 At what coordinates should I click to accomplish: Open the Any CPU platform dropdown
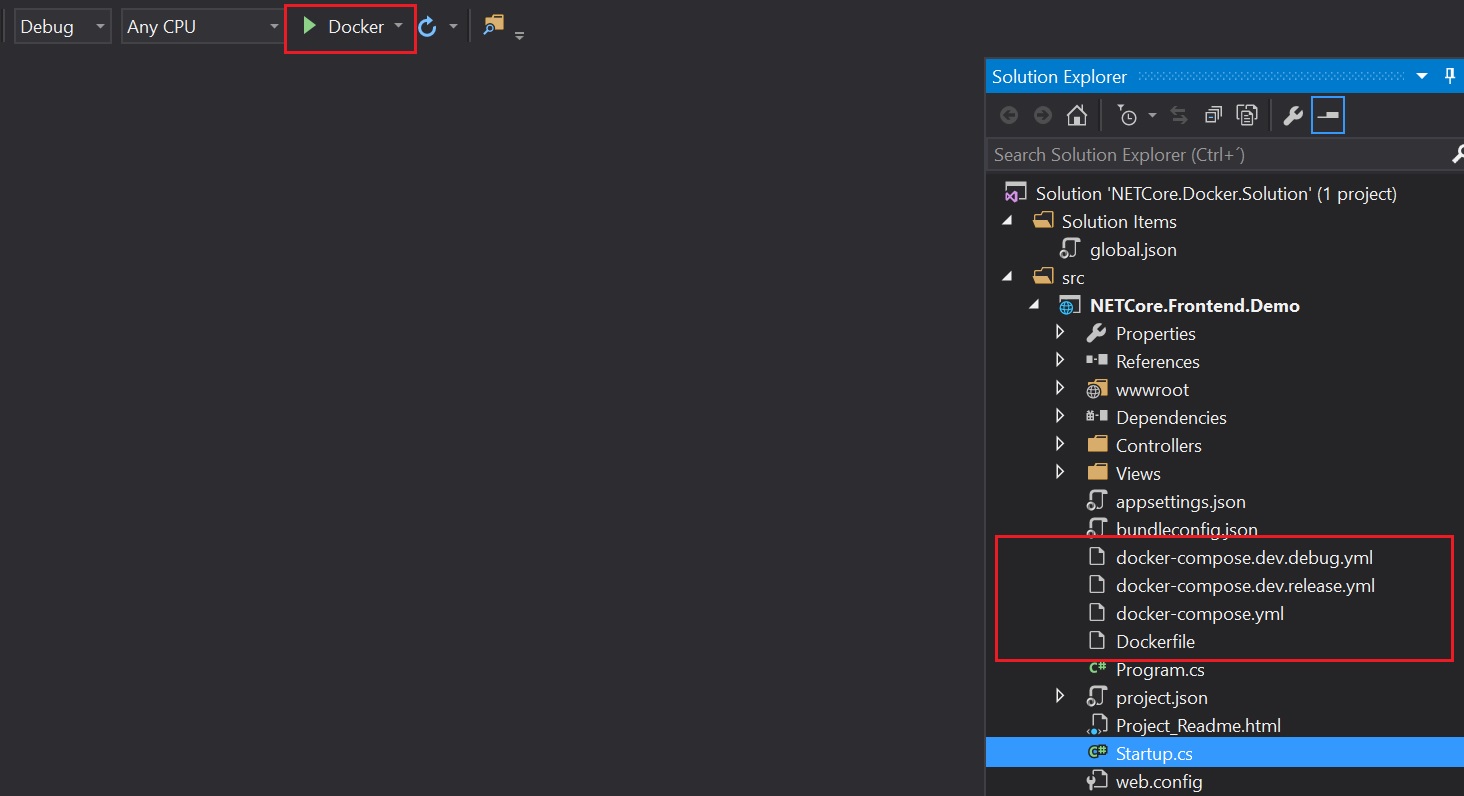273,26
